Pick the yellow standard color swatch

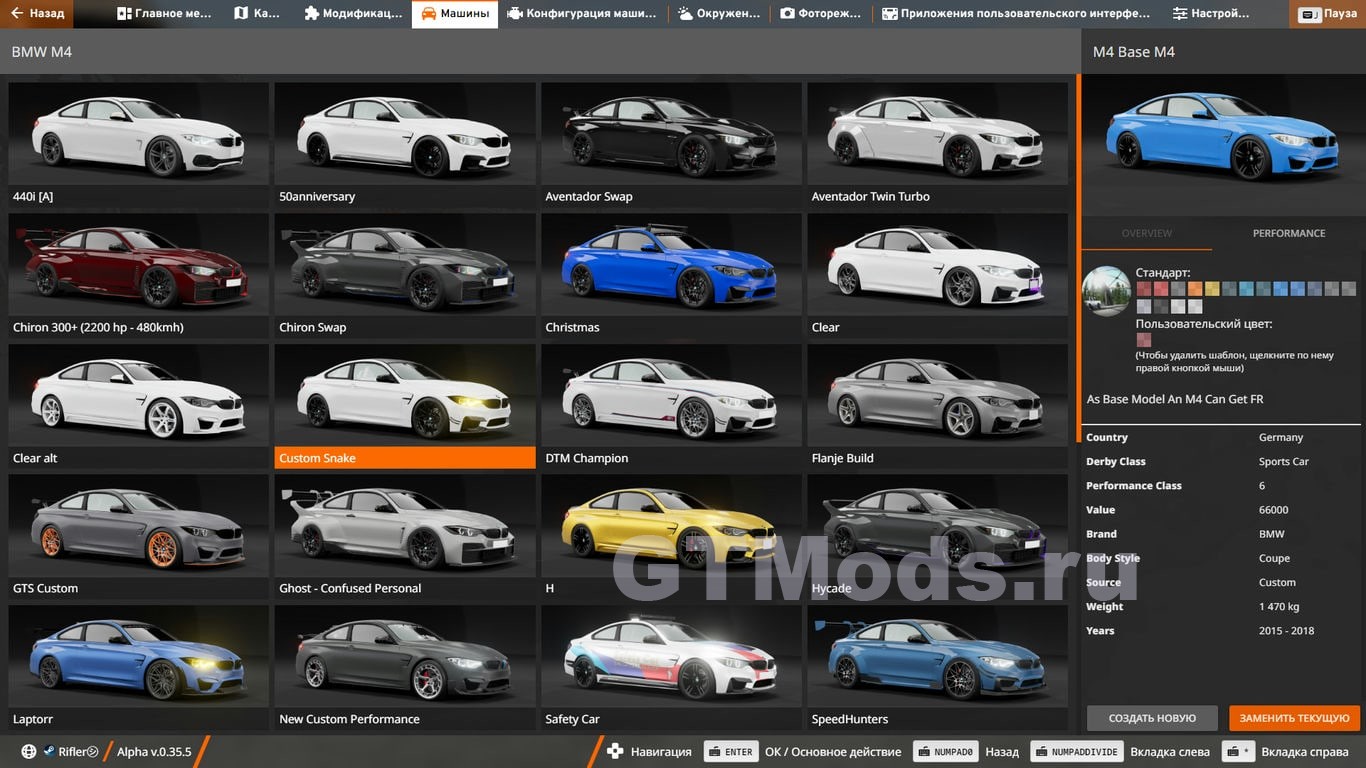tap(1212, 289)
